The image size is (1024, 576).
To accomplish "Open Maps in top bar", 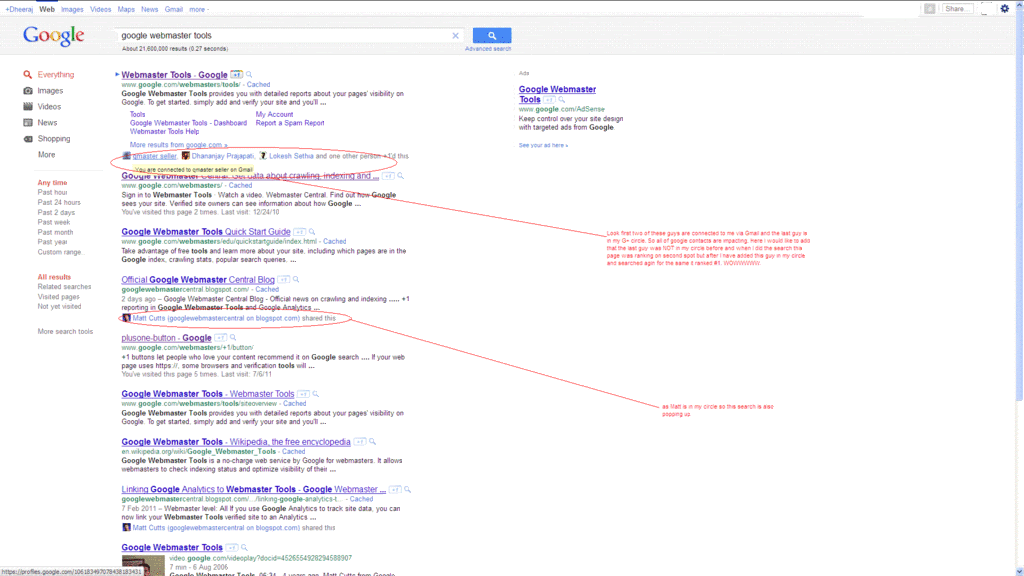I will pyautogui.click(x=126, y=9).
